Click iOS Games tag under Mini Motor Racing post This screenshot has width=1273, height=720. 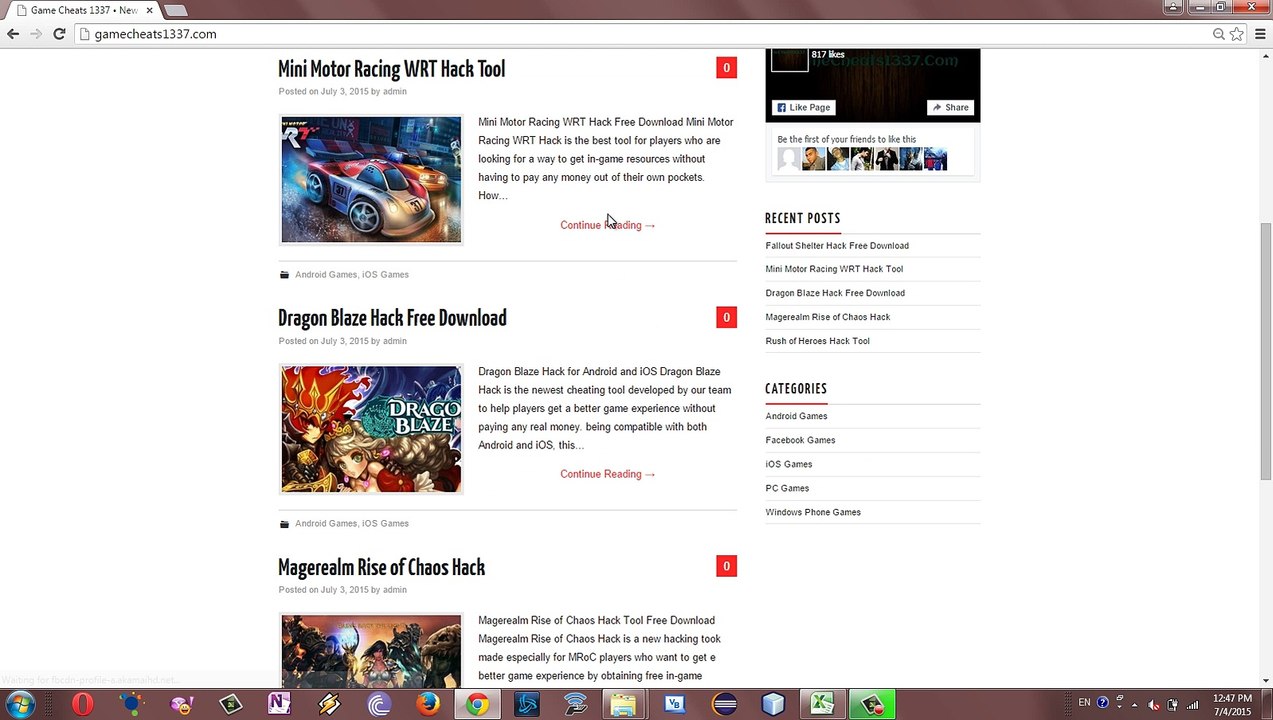pos(385,274)
